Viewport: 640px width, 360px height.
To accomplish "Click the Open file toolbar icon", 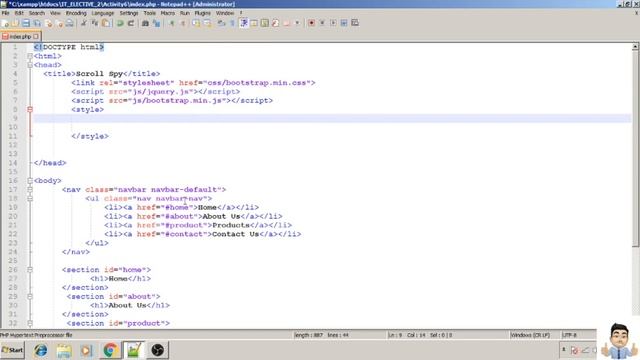I will coord(16,23).
